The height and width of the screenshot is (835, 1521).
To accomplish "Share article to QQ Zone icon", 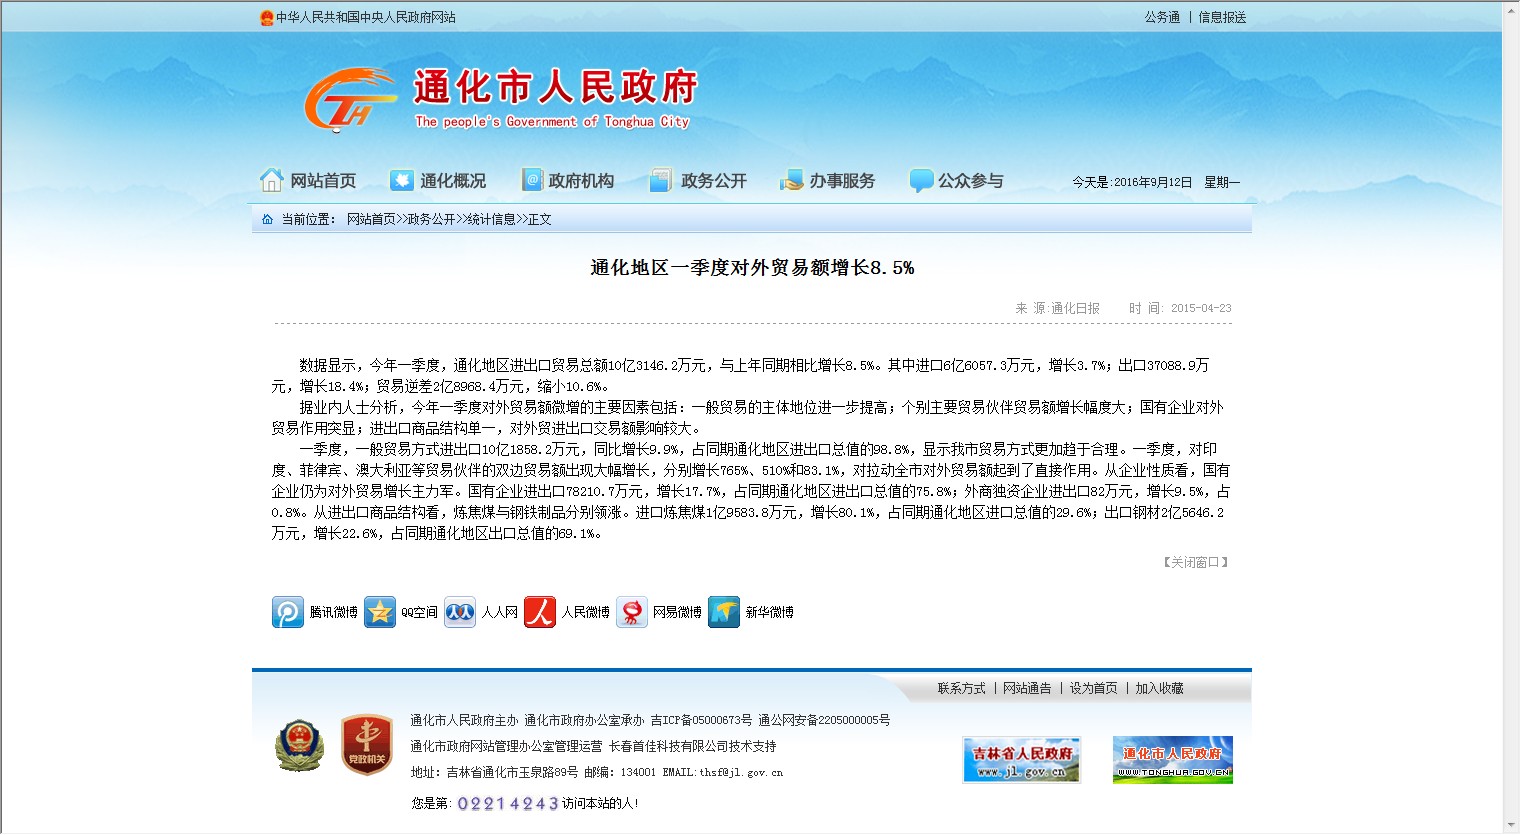I will tap(380, 612).
